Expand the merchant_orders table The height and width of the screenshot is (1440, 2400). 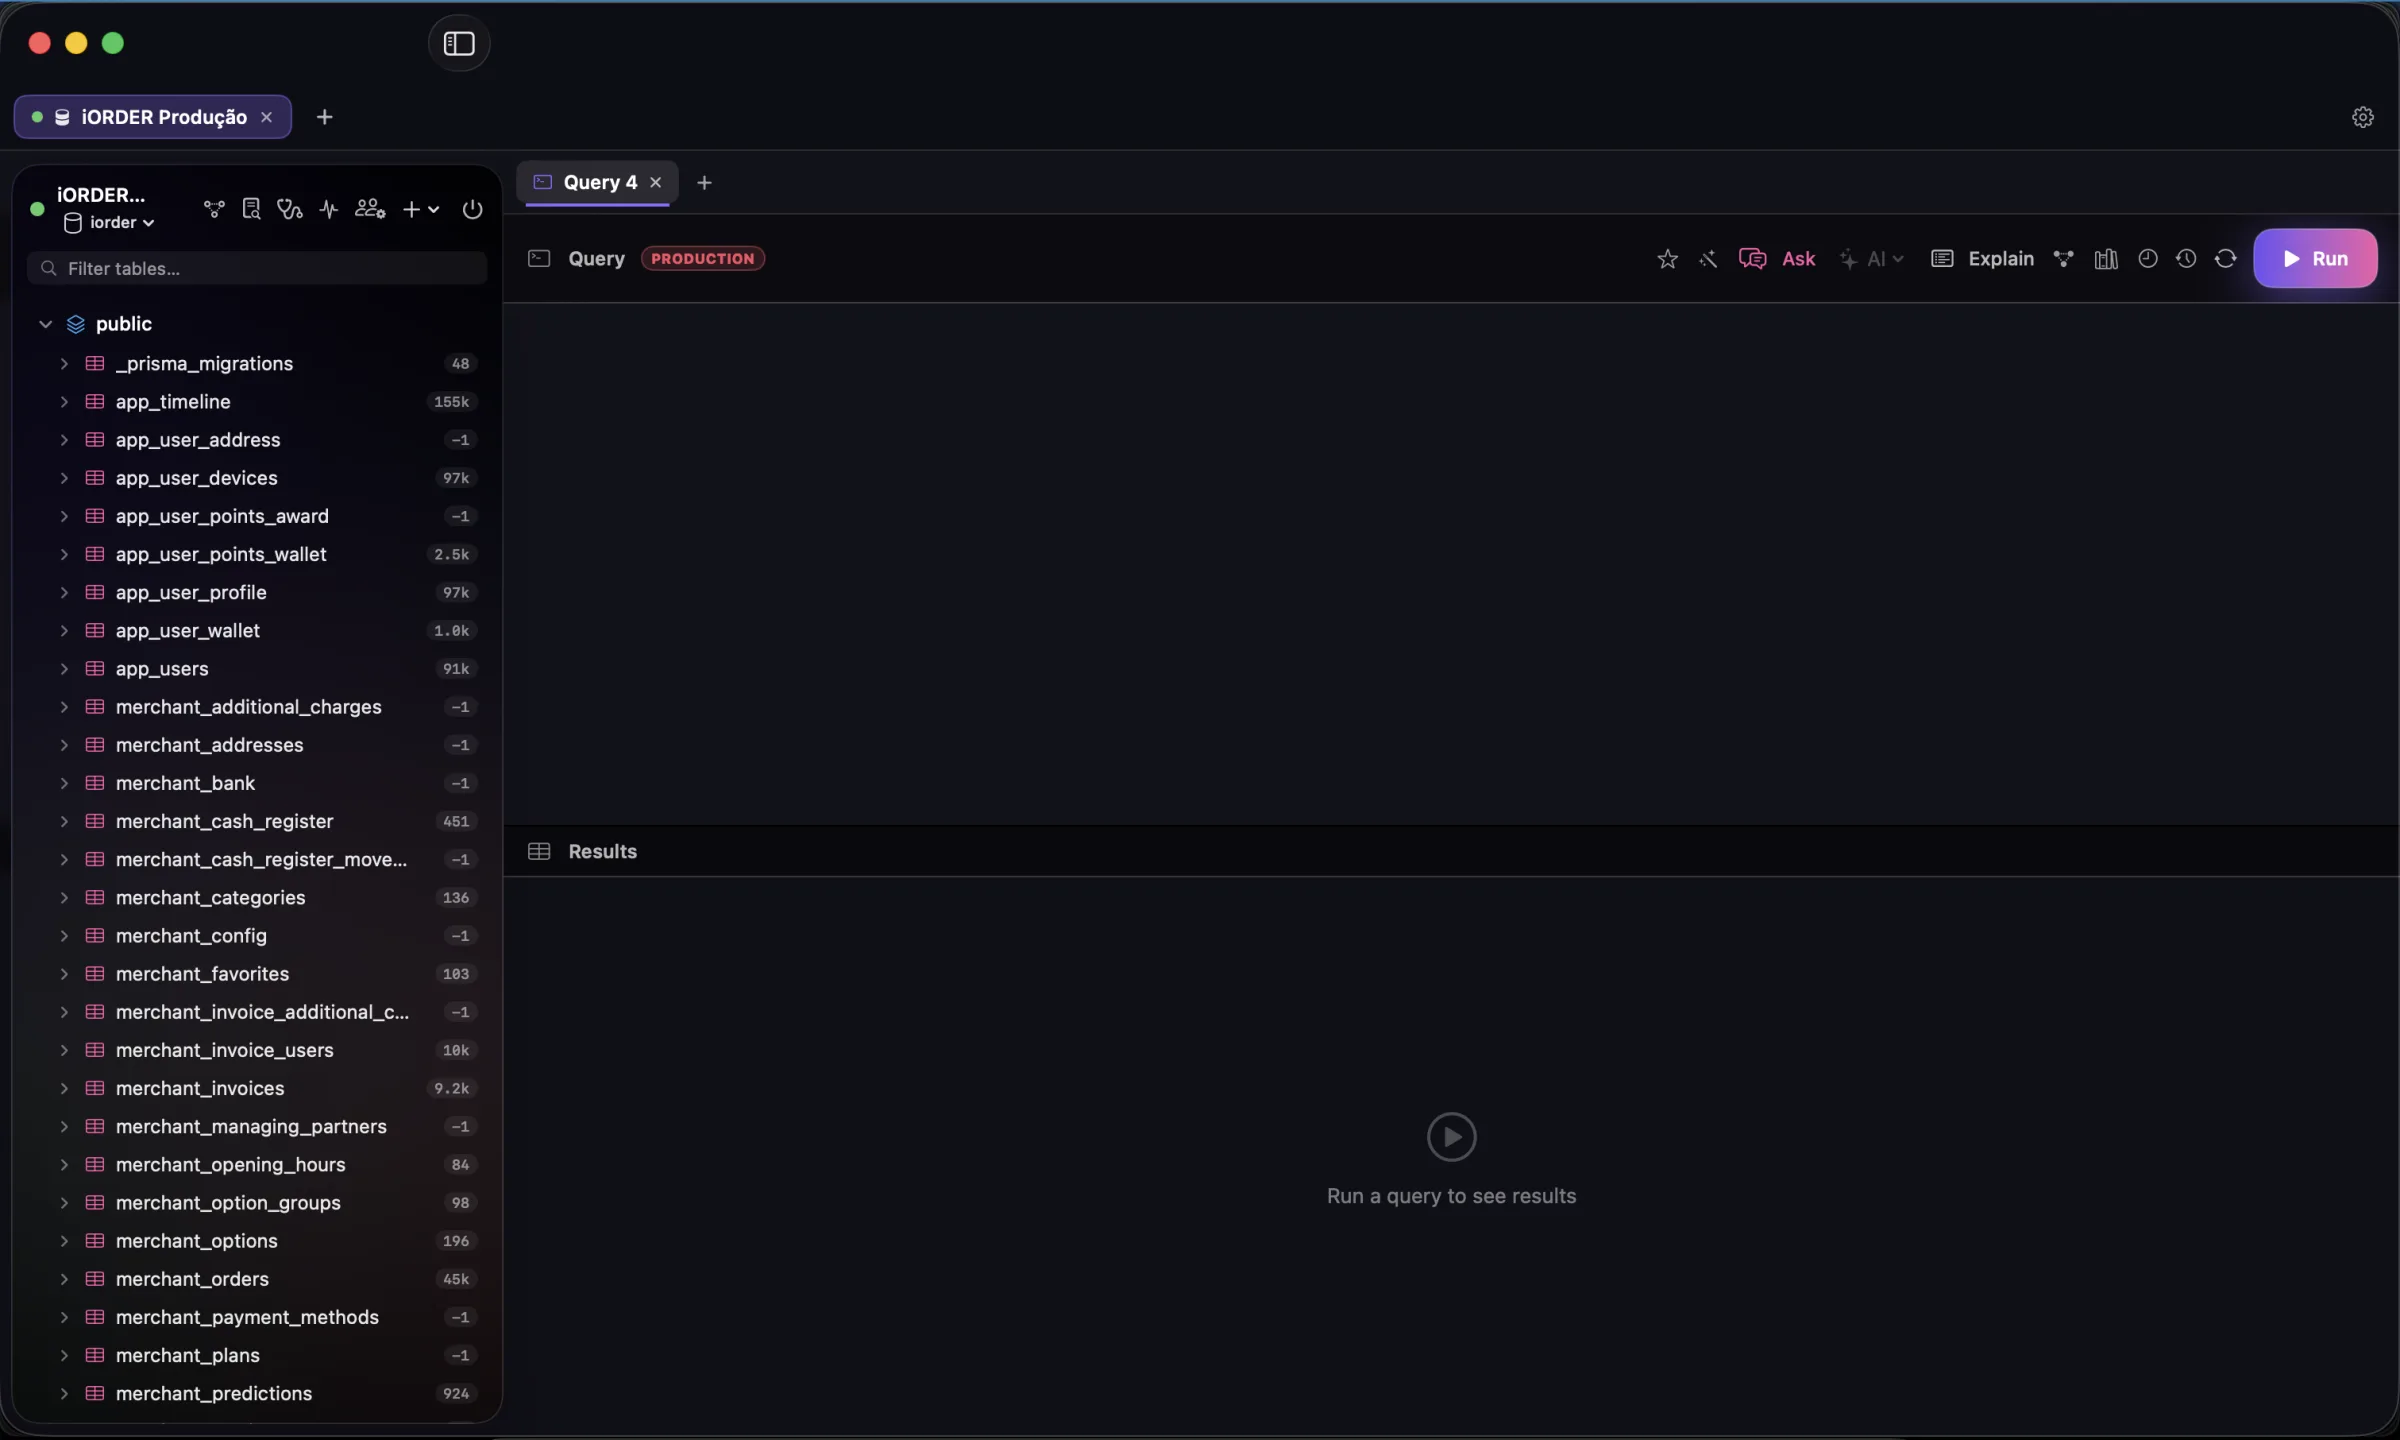pyautogui.click(x=64, y=1279)
